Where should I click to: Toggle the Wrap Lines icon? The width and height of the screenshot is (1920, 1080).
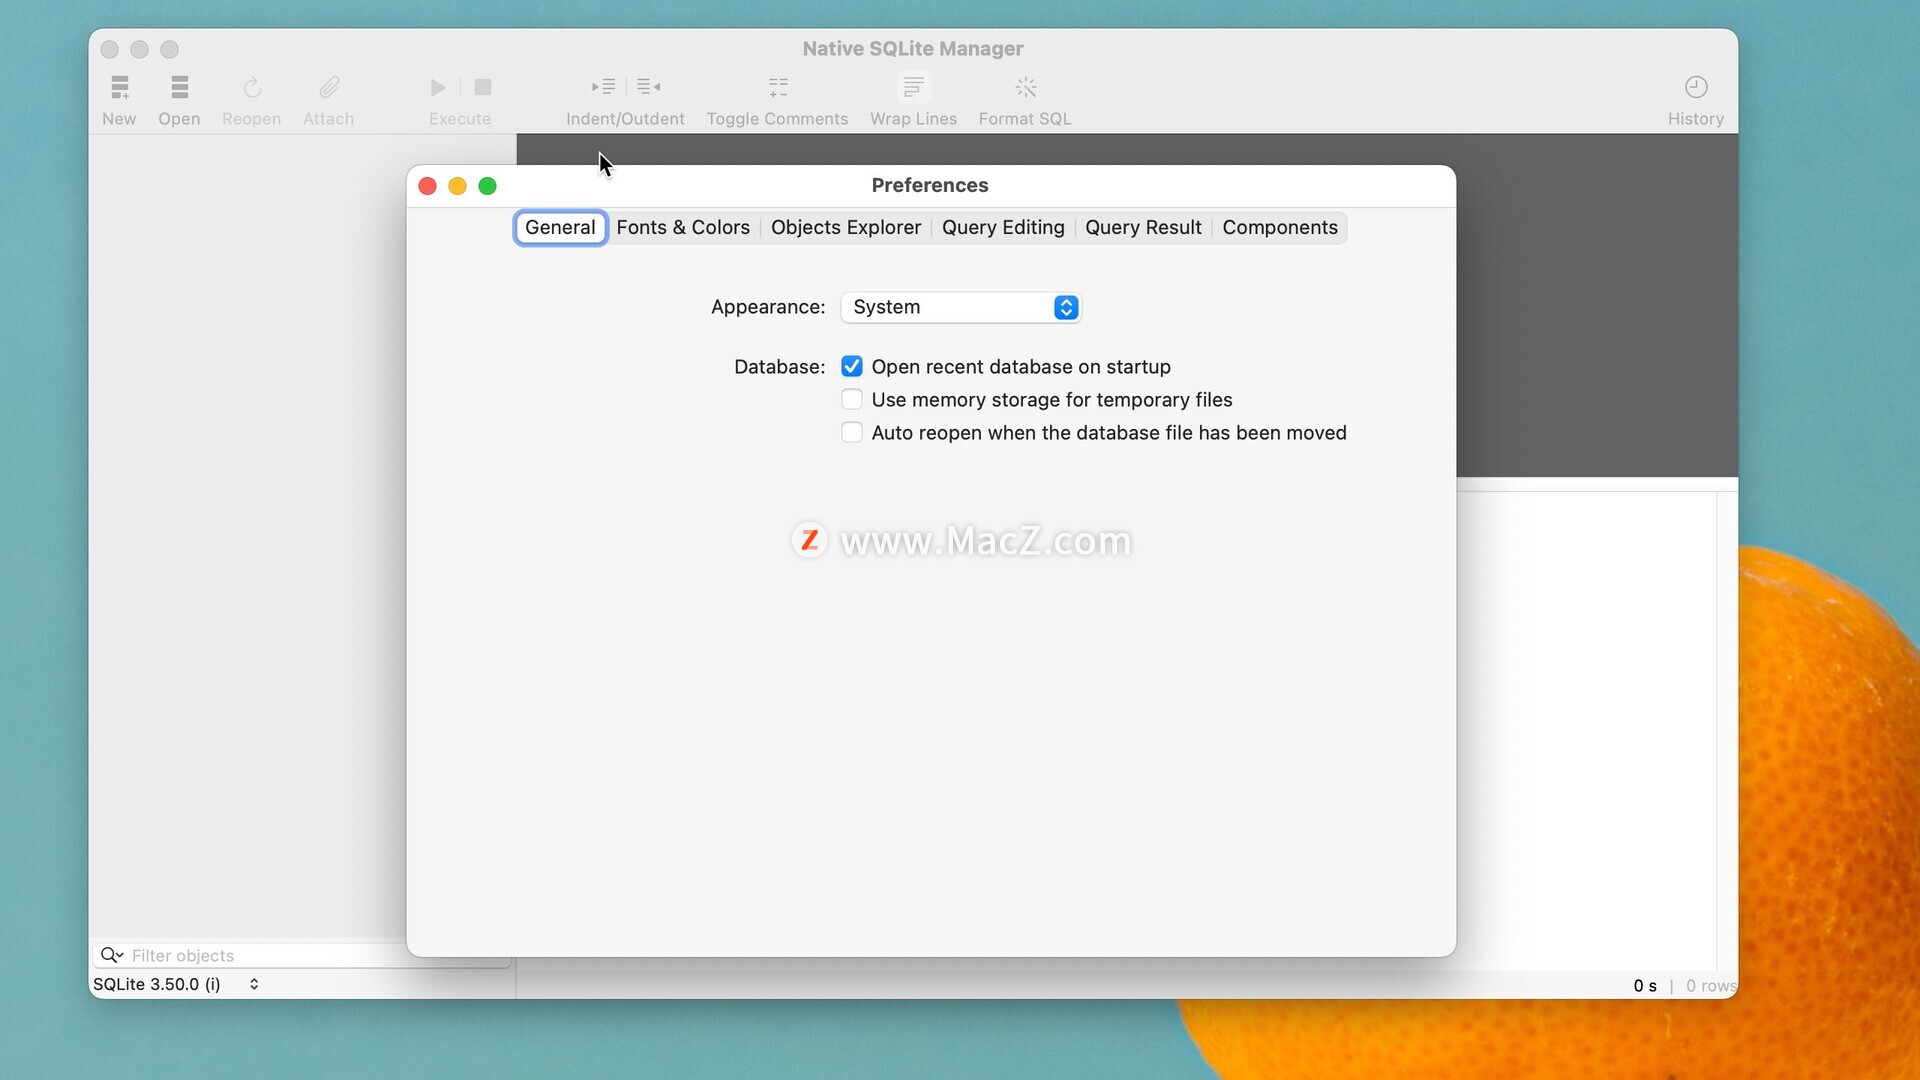click(913, 88)
